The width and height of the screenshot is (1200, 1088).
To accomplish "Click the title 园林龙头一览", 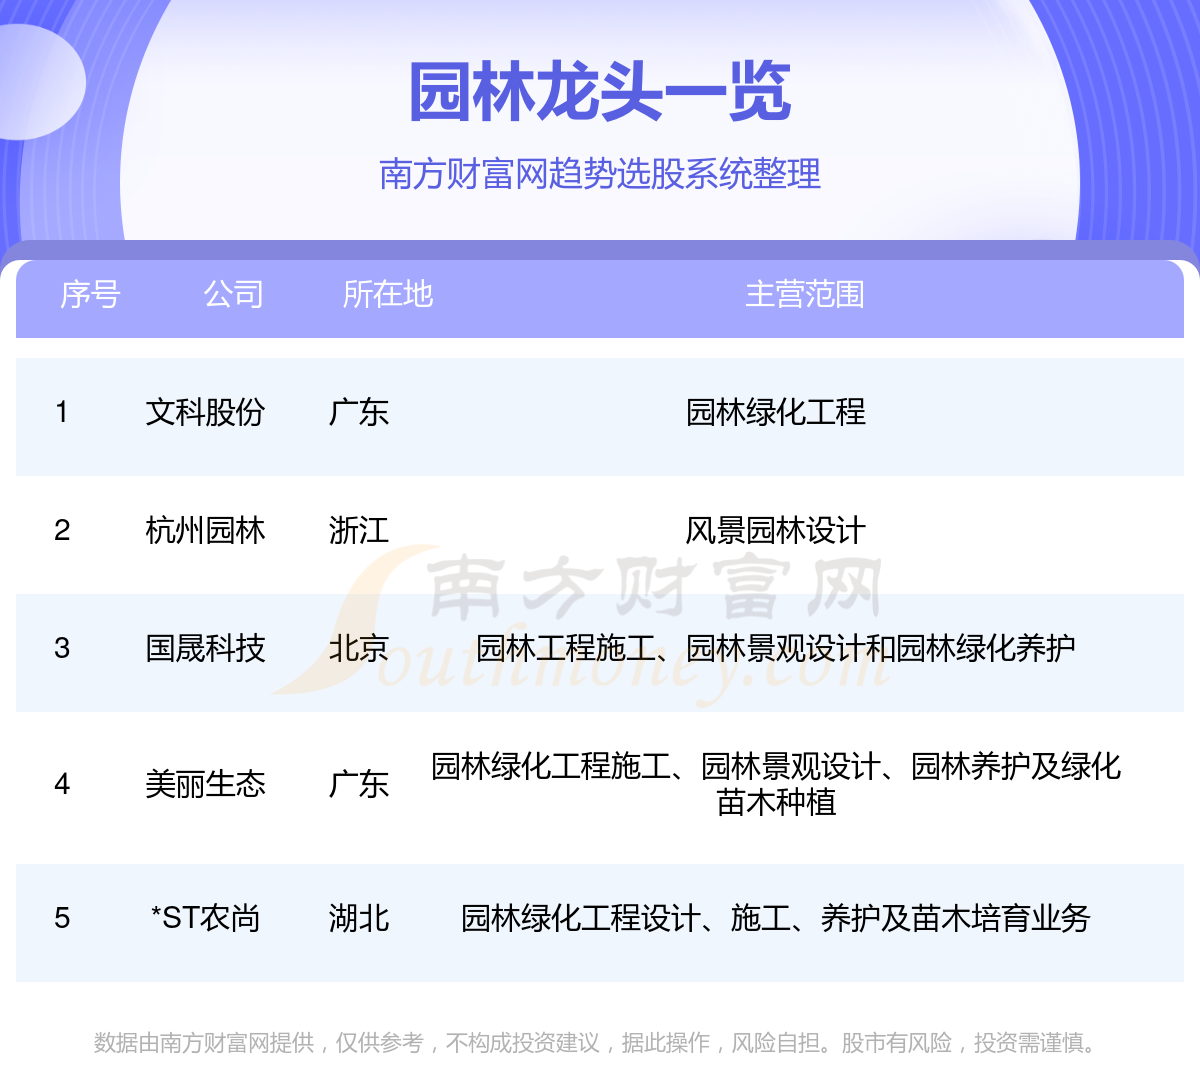I will (600, 92).
